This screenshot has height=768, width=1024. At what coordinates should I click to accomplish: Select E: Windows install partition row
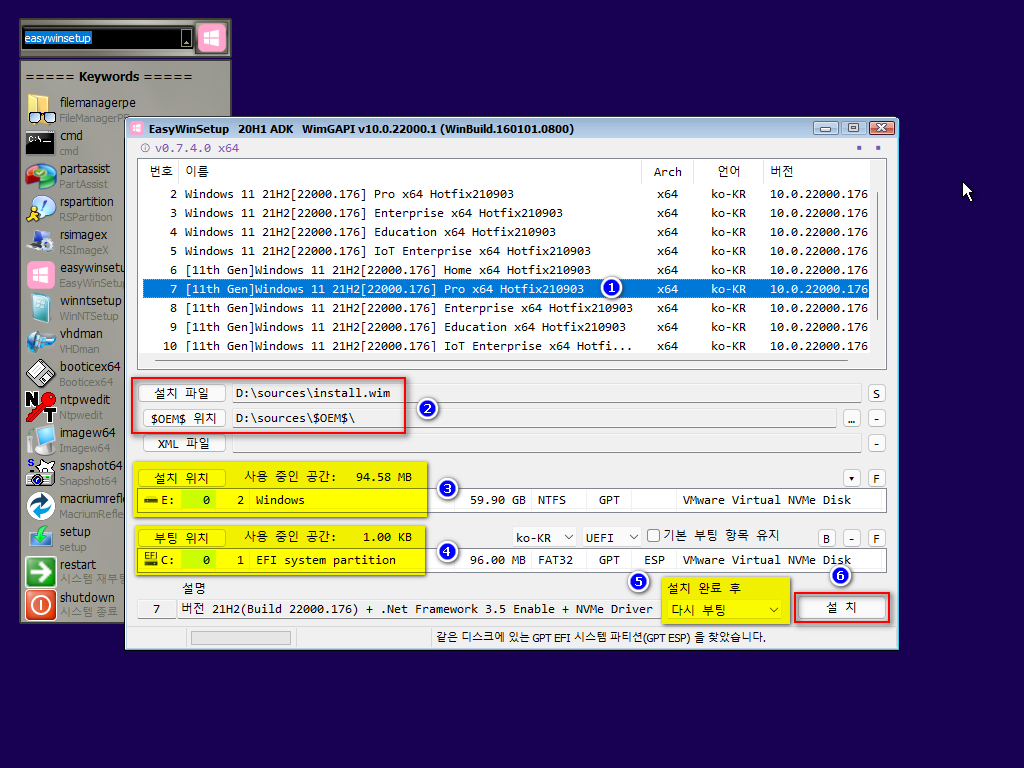511,500
